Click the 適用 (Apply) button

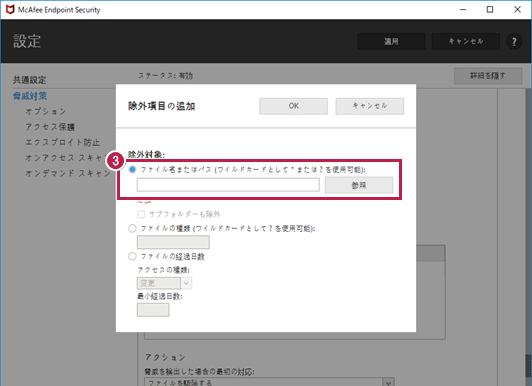pos(391,41)
